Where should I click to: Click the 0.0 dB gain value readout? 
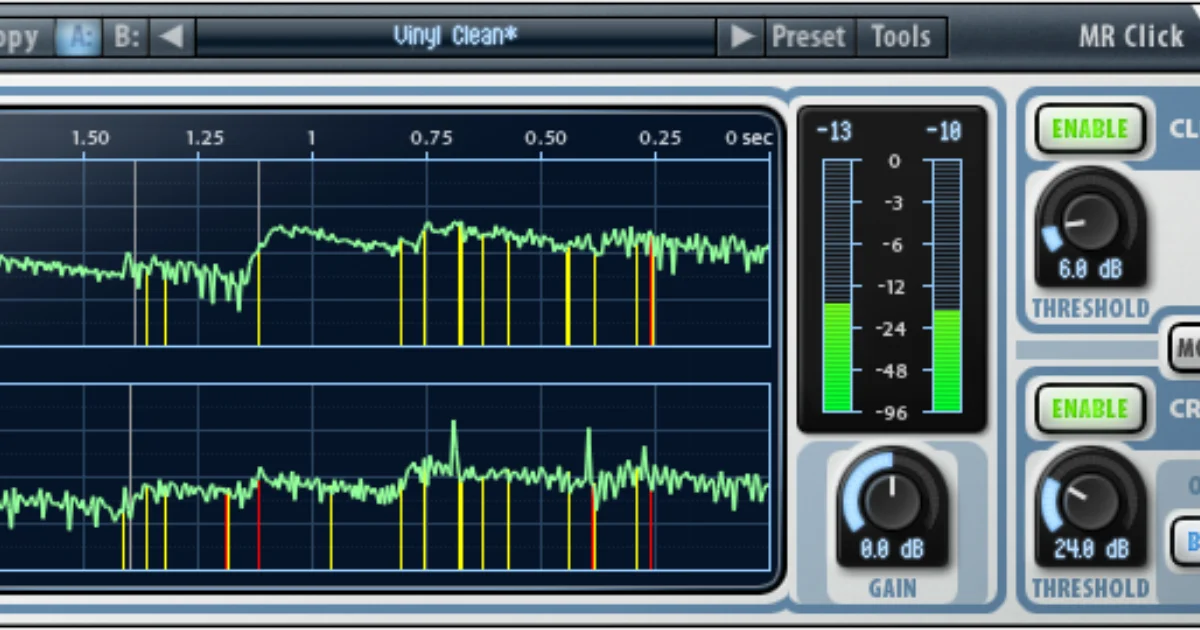pos(893,550)
